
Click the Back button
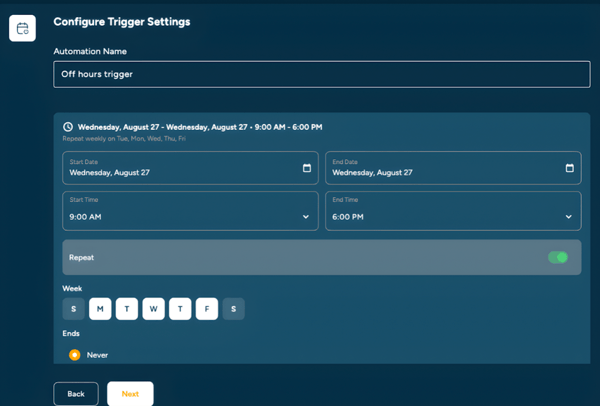coord(76,394)
